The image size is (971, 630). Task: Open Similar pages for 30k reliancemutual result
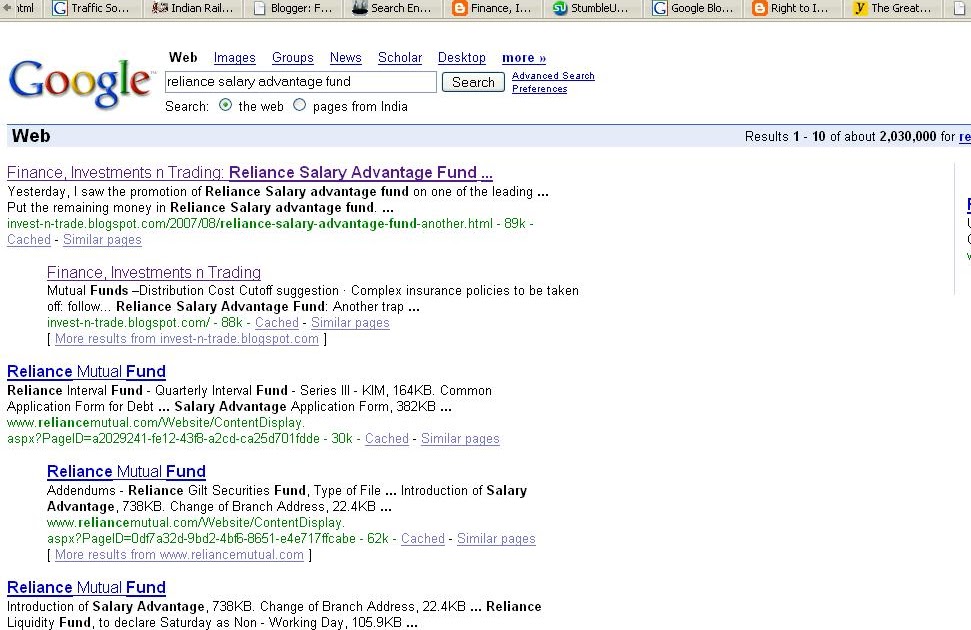(460, 439)
